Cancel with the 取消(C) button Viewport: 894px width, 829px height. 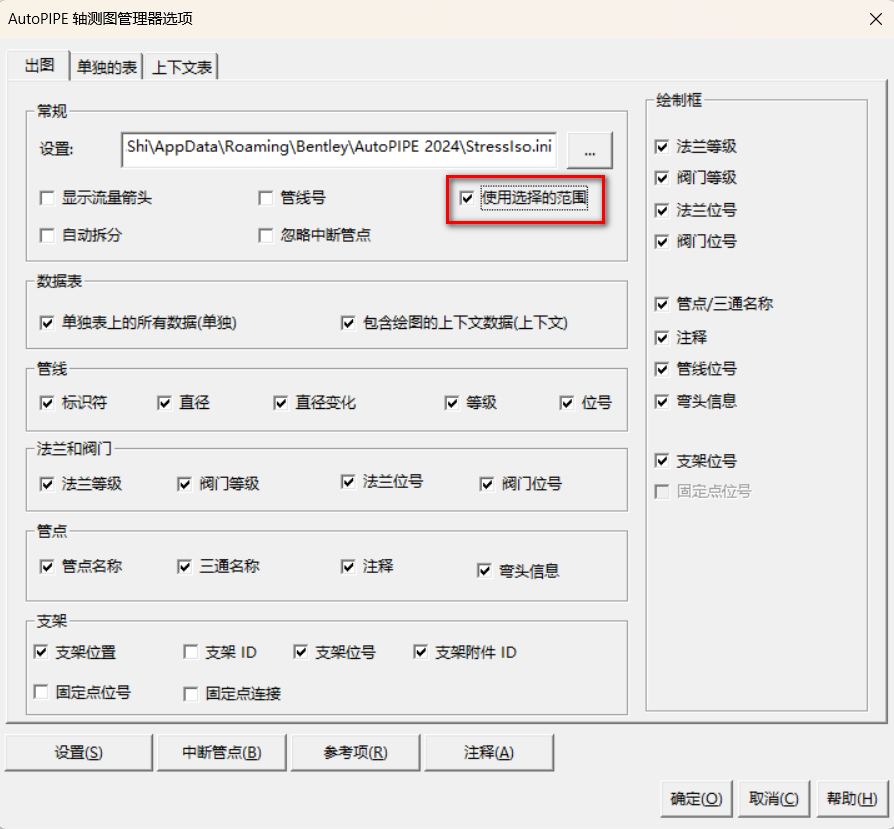tap(774, 798)
